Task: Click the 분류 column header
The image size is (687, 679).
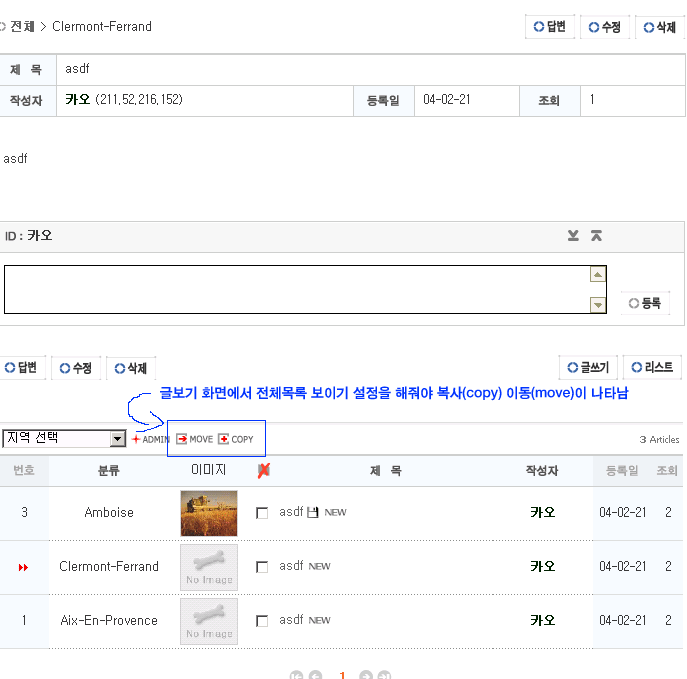Action: [x=108, y=470]
